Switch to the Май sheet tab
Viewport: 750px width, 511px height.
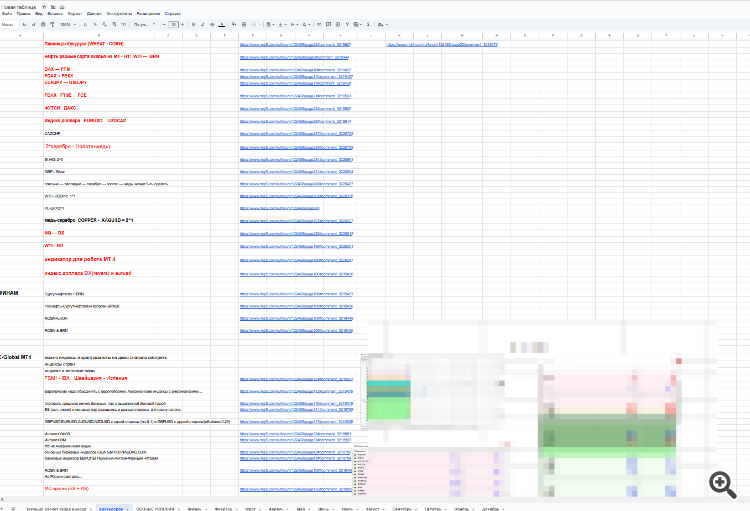[x=301, y=509]
